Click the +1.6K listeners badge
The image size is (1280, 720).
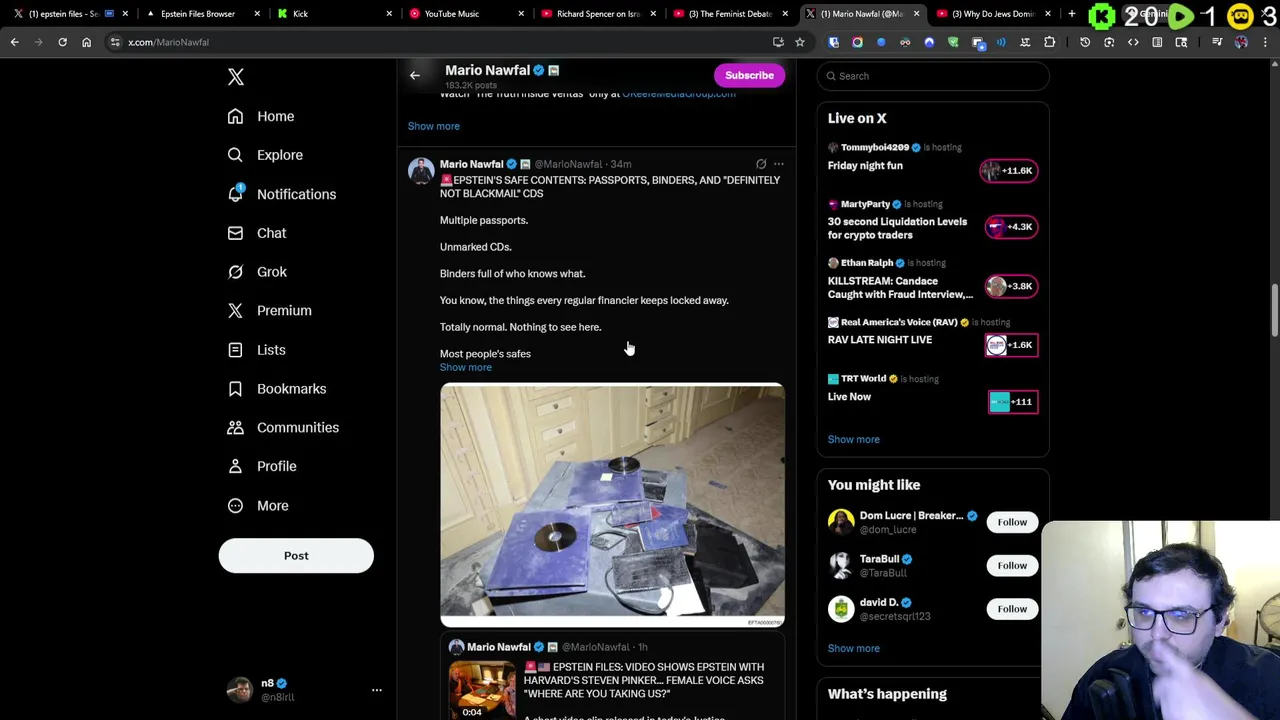click(1010, 345)
